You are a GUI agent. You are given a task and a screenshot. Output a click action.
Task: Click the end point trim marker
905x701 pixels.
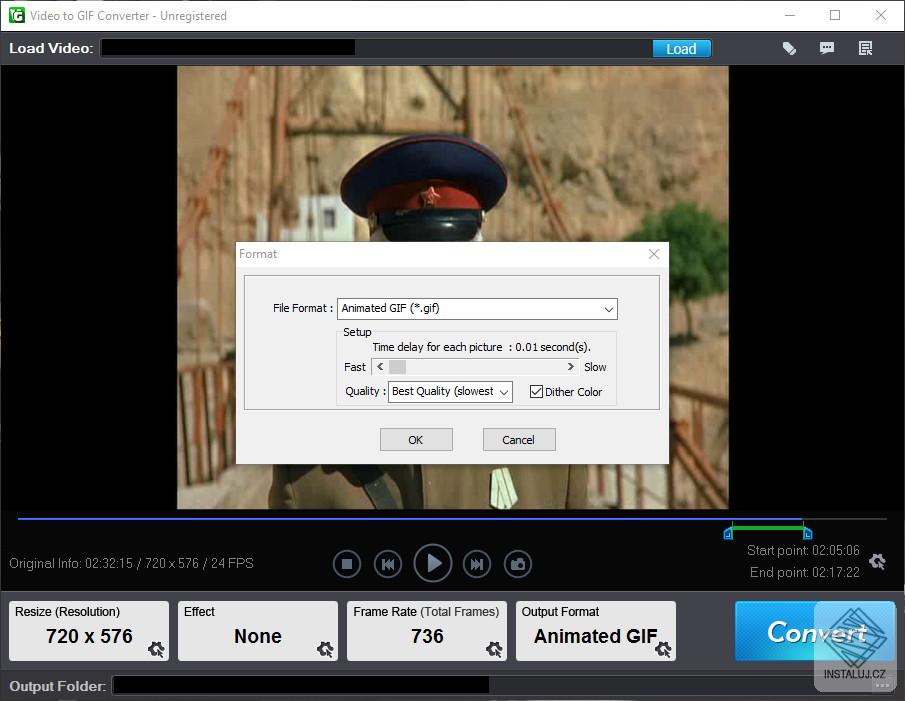pos(808,534)
